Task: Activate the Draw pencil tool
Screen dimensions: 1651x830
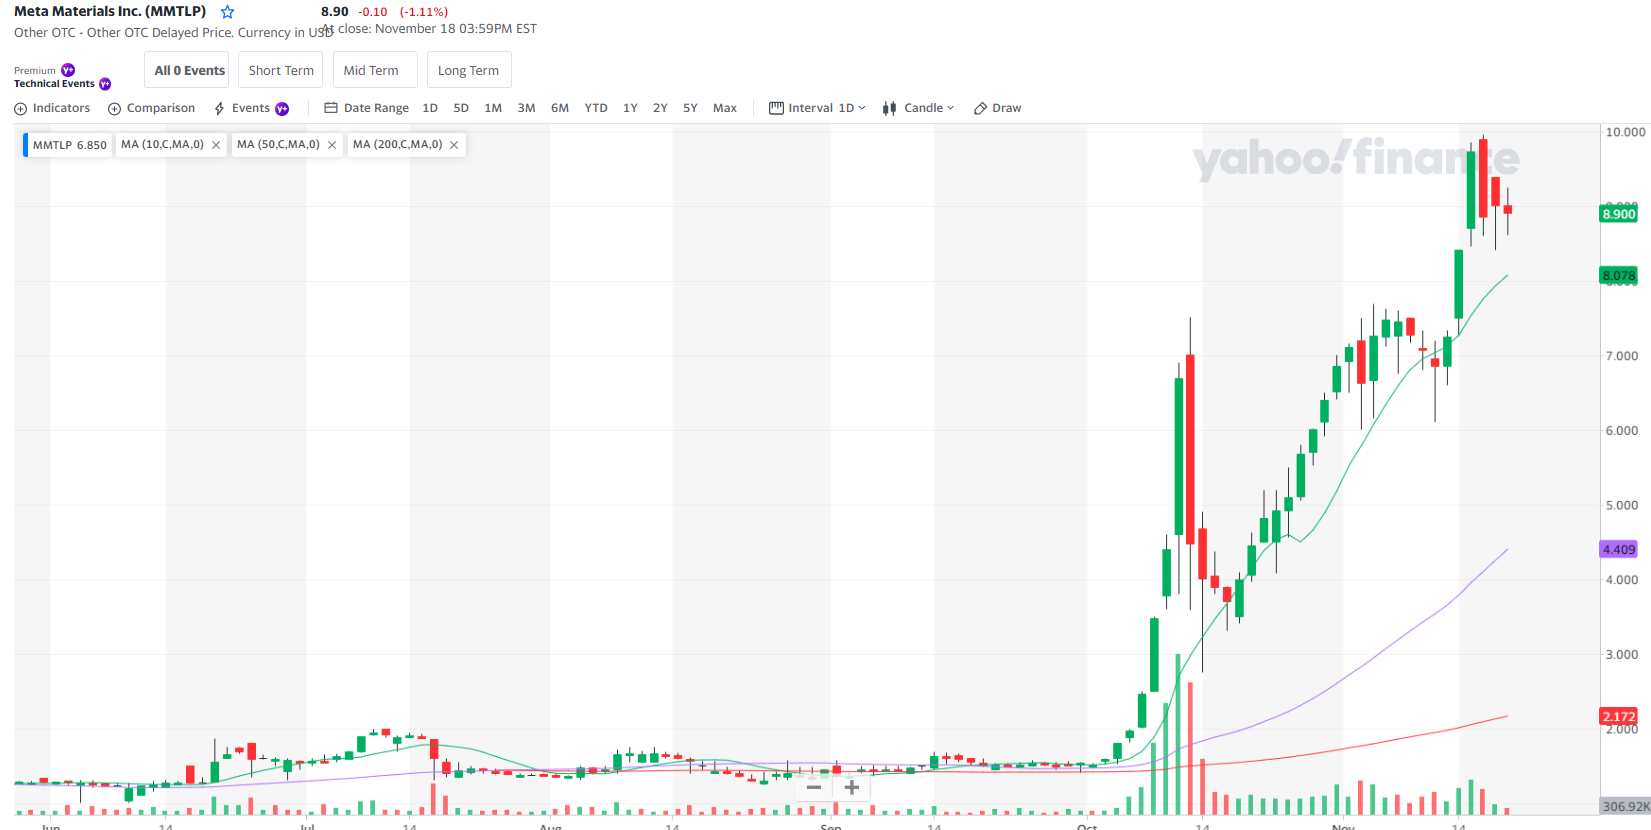Action: (998, 108)
